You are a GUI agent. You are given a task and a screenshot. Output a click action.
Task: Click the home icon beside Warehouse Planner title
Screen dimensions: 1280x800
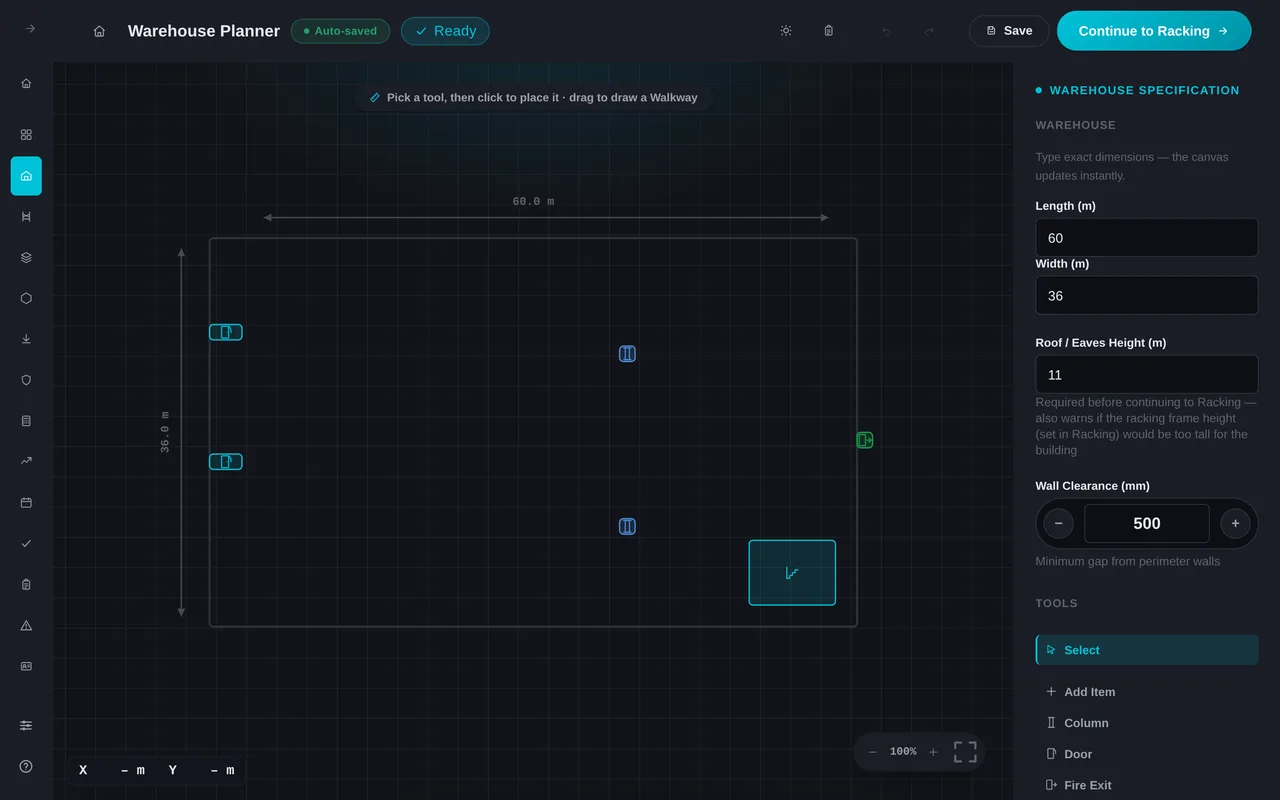[x=99, y=31]
